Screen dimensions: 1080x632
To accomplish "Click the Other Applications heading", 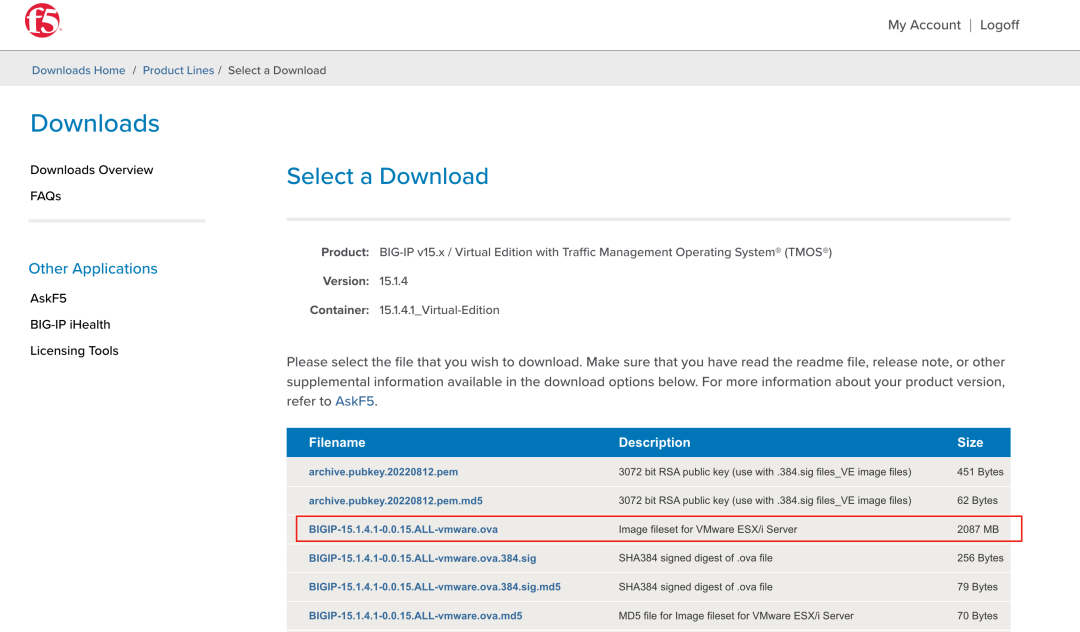I will (93, 268).
